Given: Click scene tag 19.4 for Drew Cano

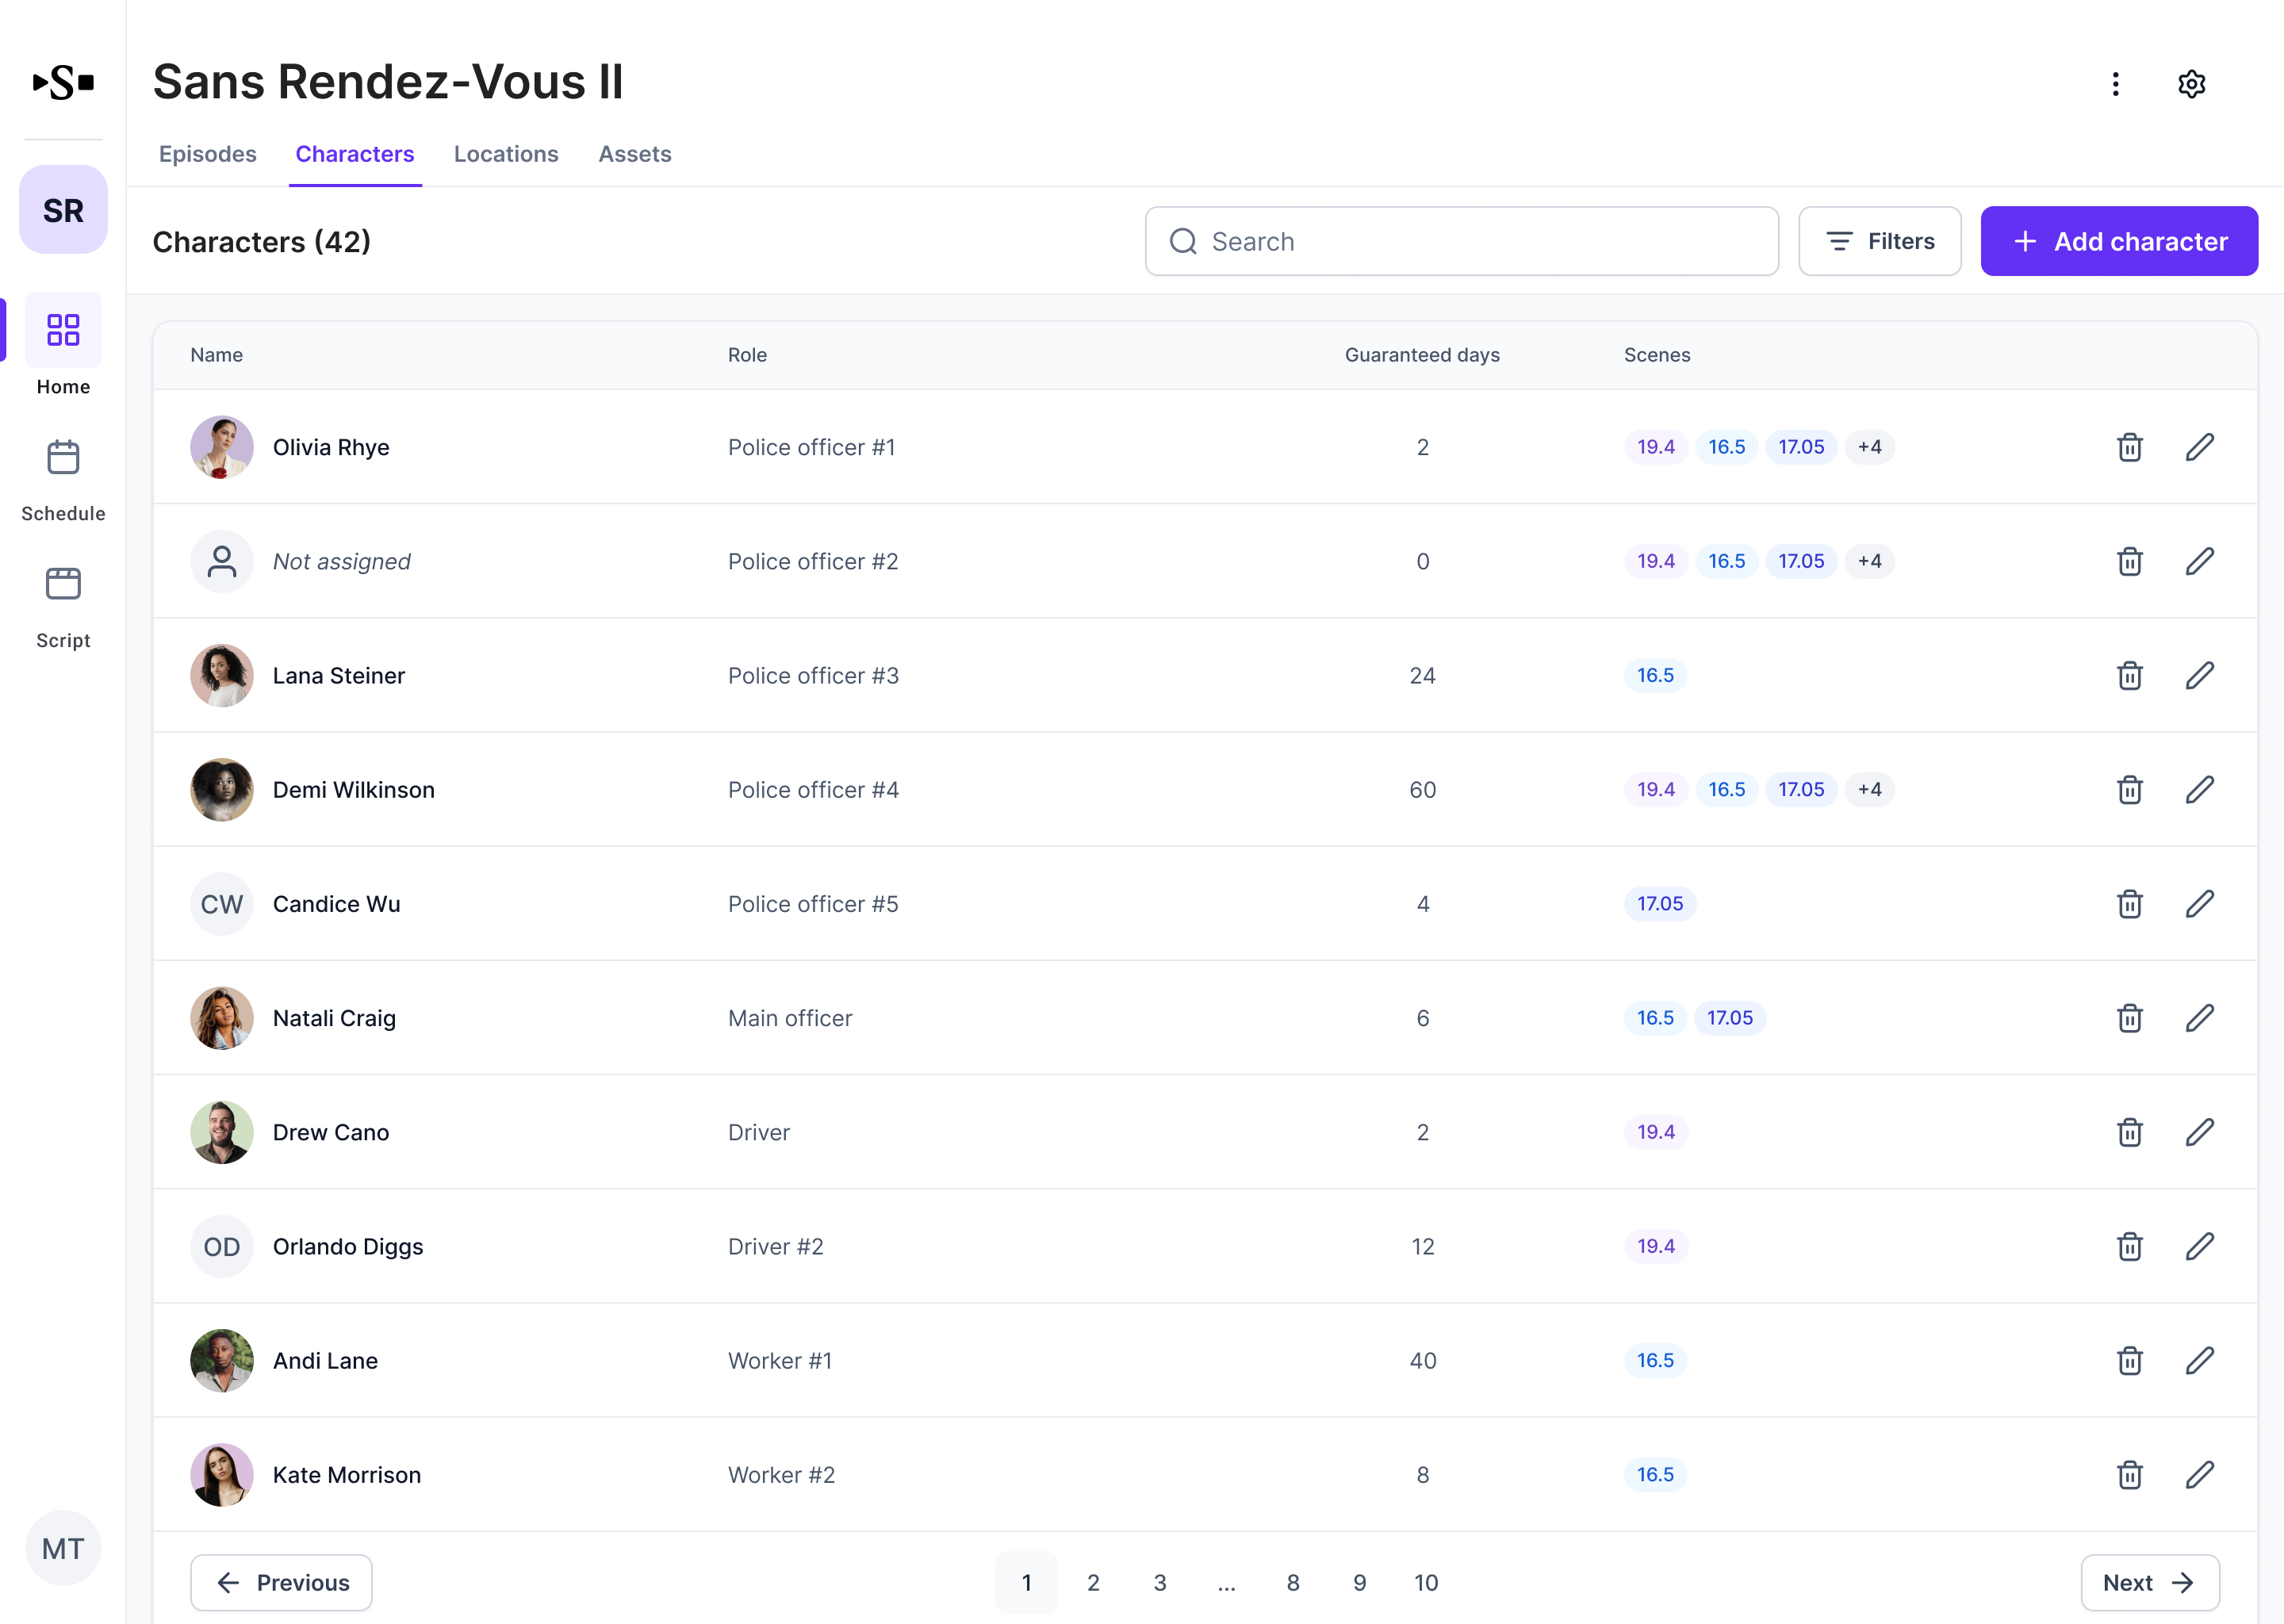Looking at the screenshot, I should [x=1656, y=1132].
